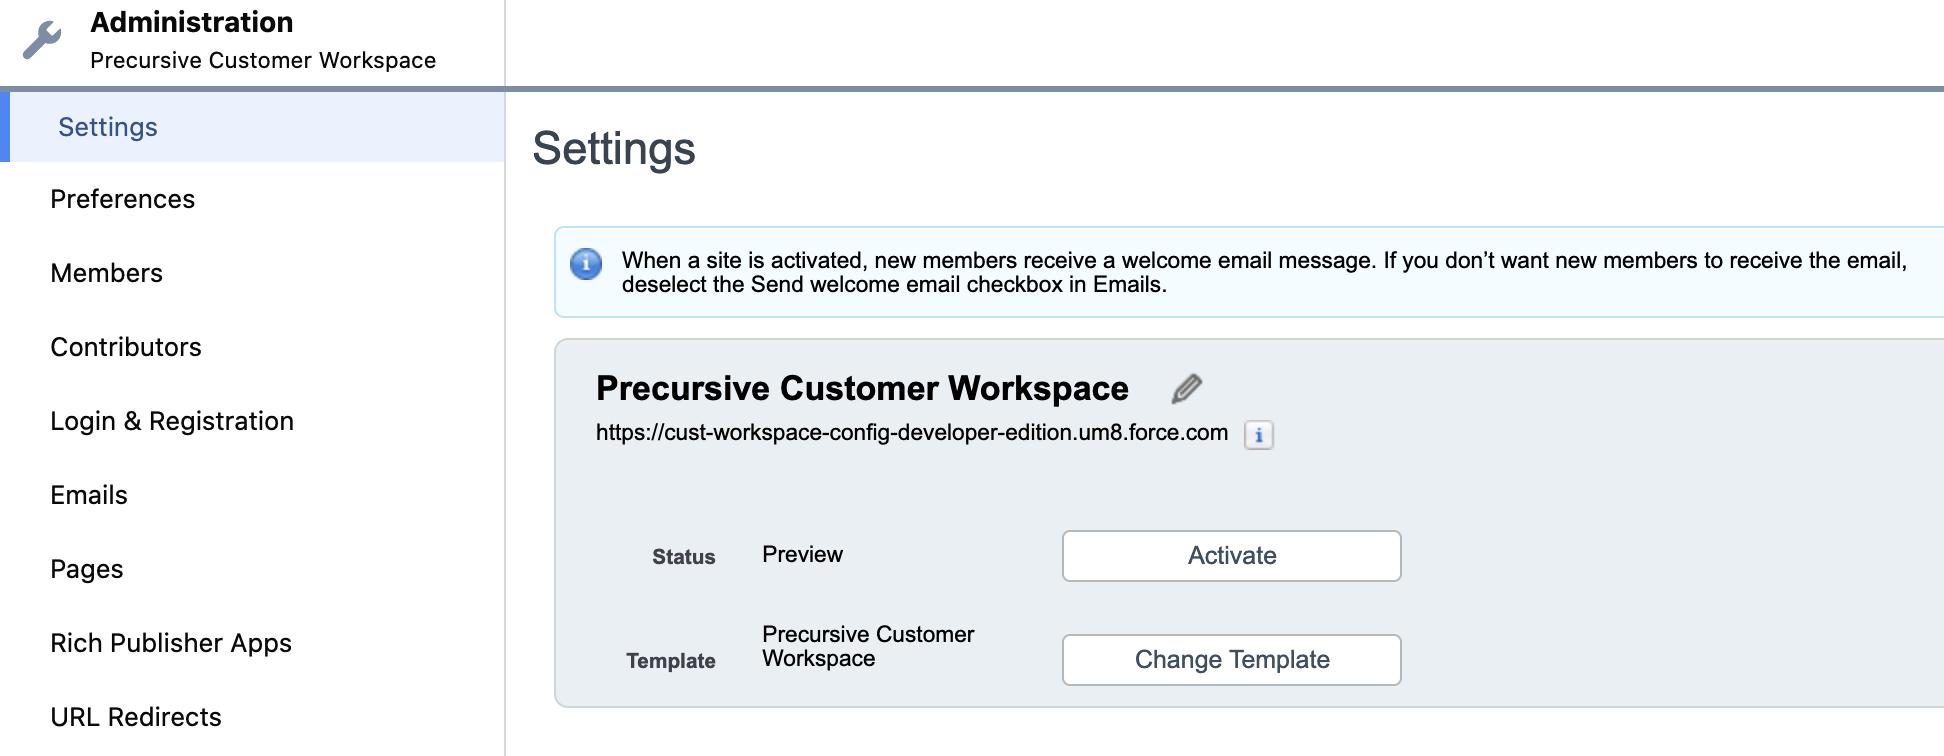Select Preferences in the sidebar

coord(122,199)
